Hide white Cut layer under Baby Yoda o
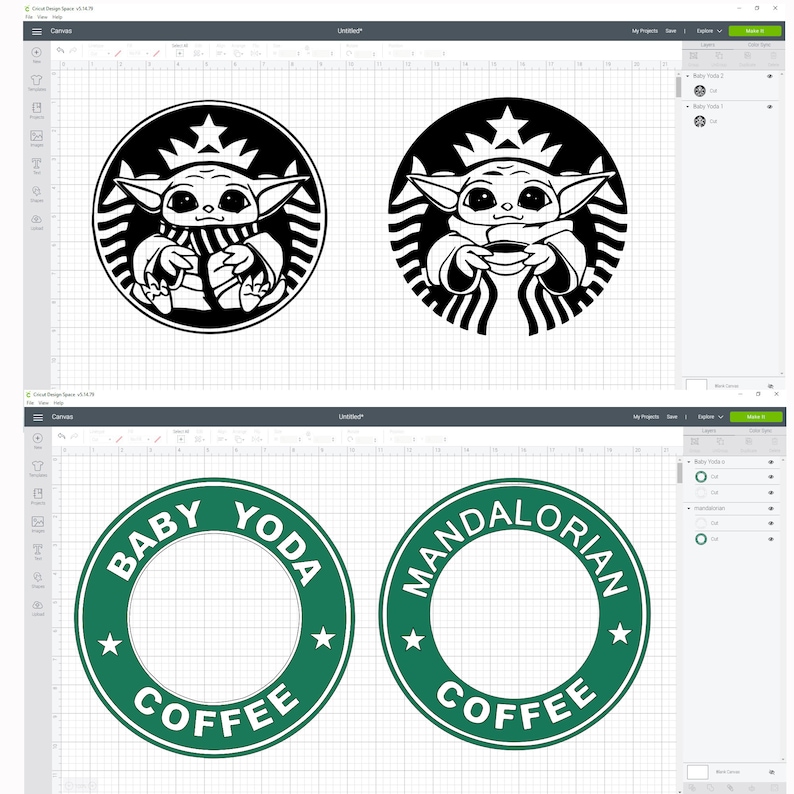Viewport: 794px width, 794px height. (771, 493)
